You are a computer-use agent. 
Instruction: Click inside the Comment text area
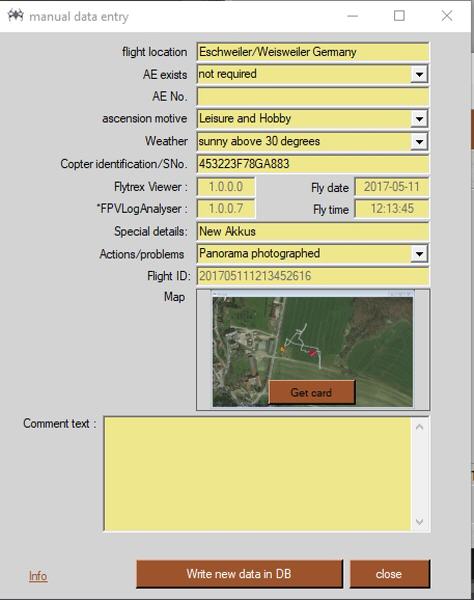[257, 474]
